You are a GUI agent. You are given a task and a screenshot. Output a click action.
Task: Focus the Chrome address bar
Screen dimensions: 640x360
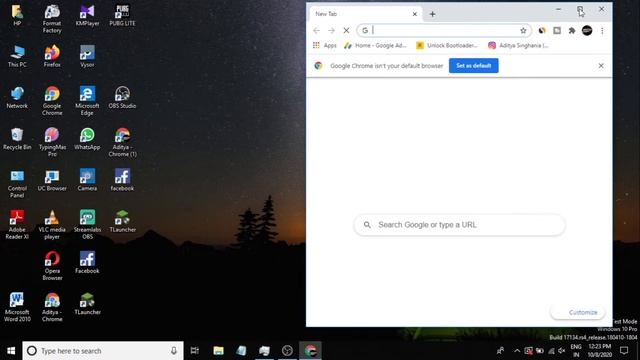click(444, 31)
